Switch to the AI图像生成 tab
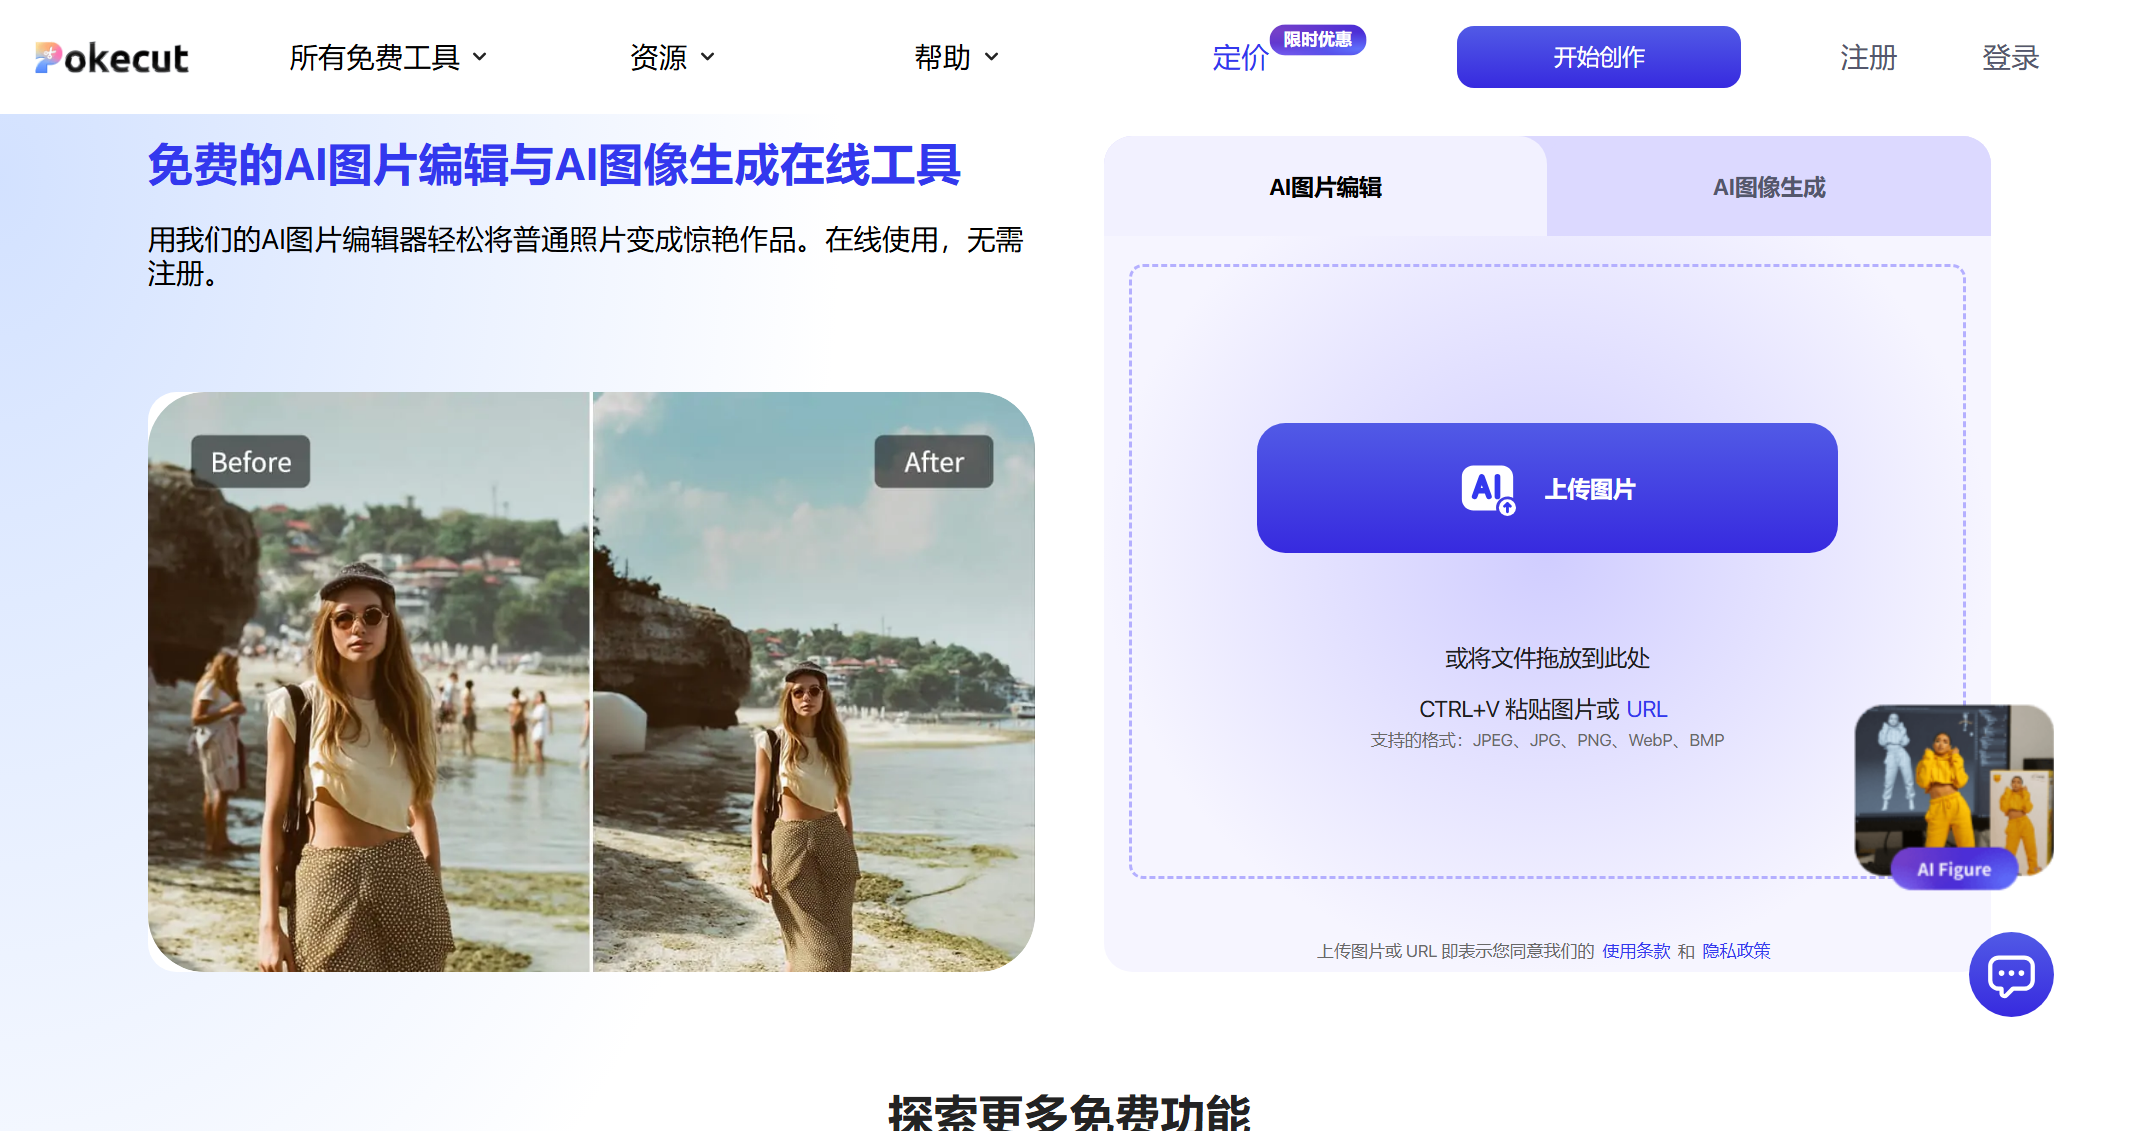 (1768, 187)
